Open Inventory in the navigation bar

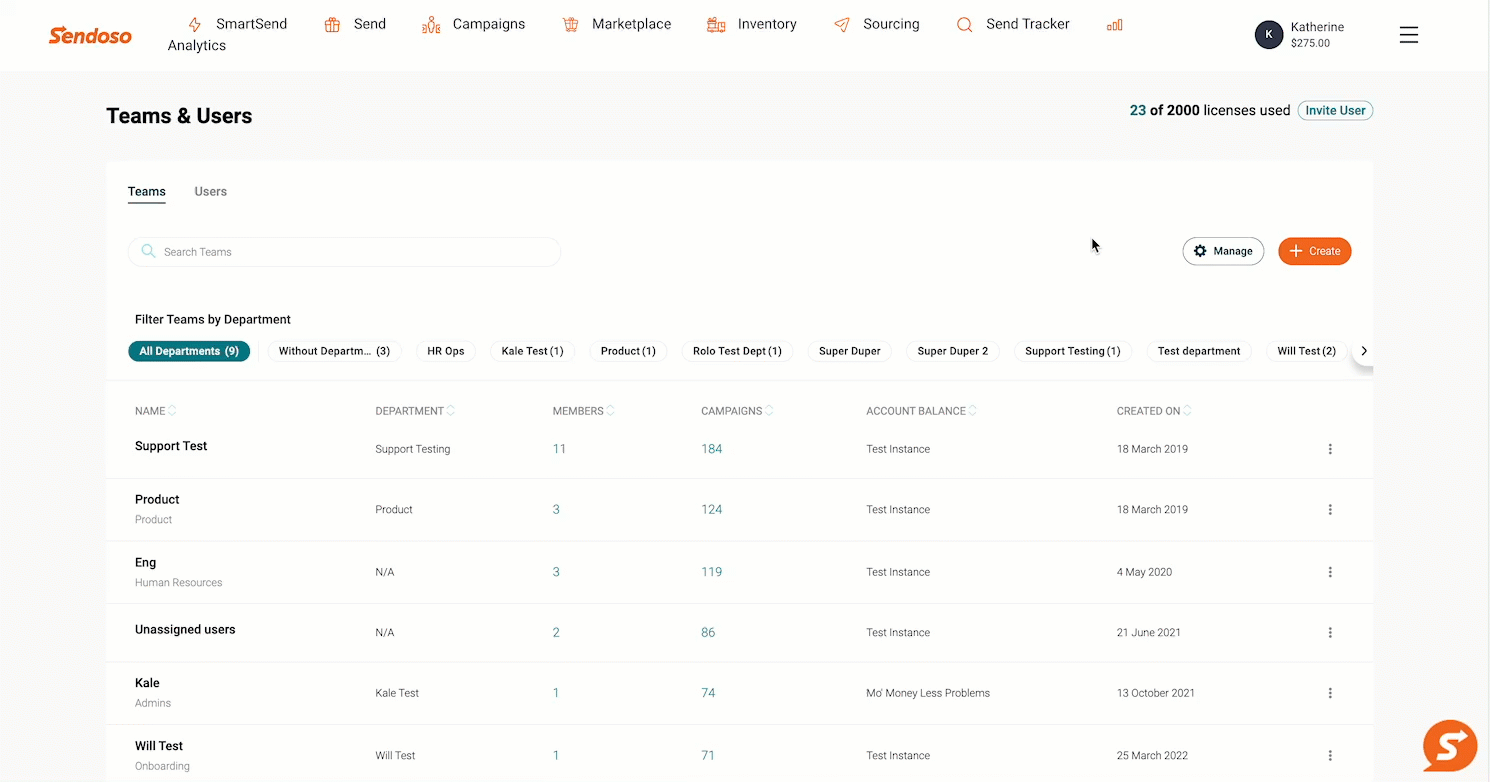752,24
